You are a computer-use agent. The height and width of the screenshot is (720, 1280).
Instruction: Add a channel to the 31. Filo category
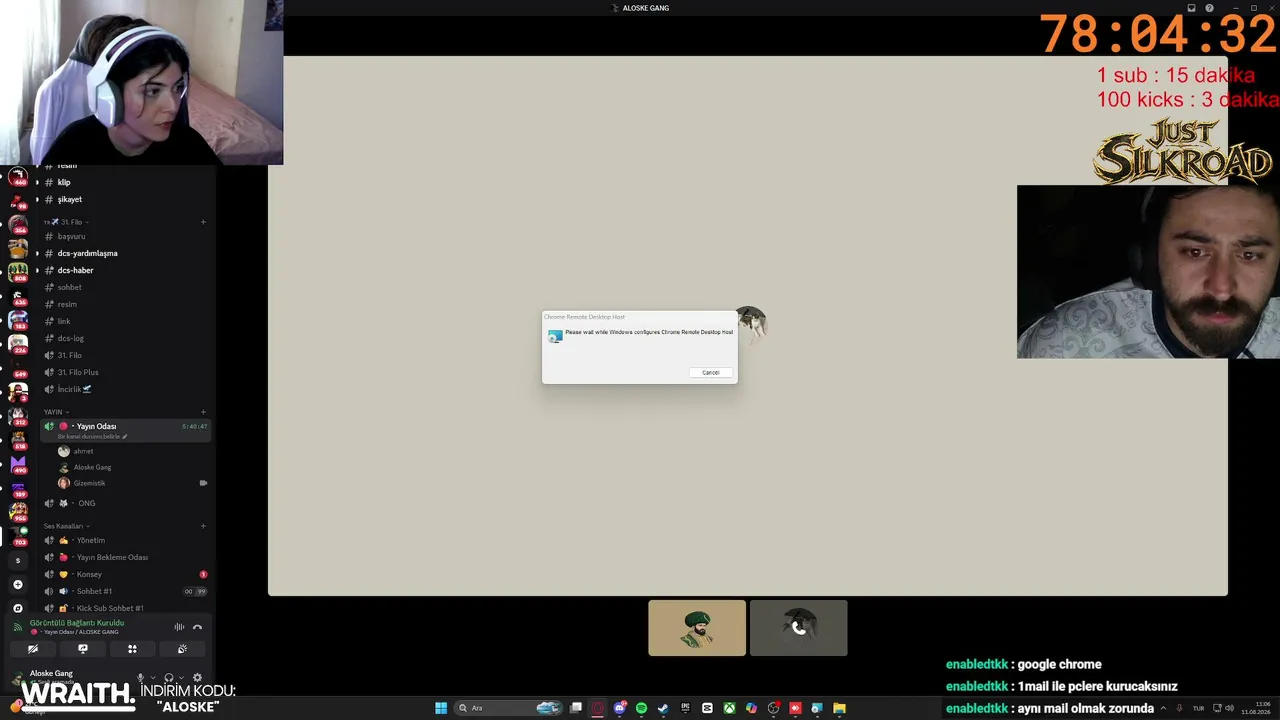(x=203, y=222)
